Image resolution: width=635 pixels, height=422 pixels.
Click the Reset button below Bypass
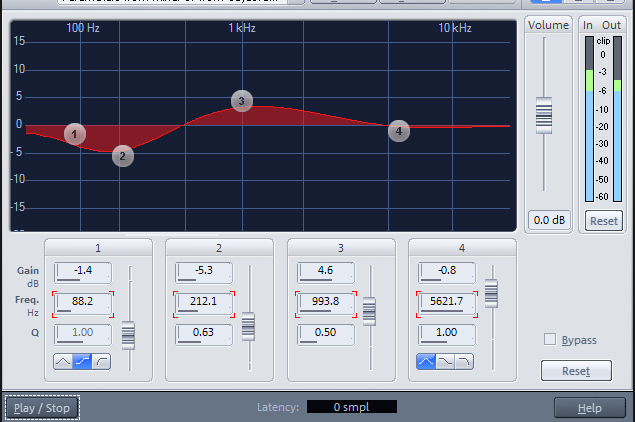(x=576, y=371)
